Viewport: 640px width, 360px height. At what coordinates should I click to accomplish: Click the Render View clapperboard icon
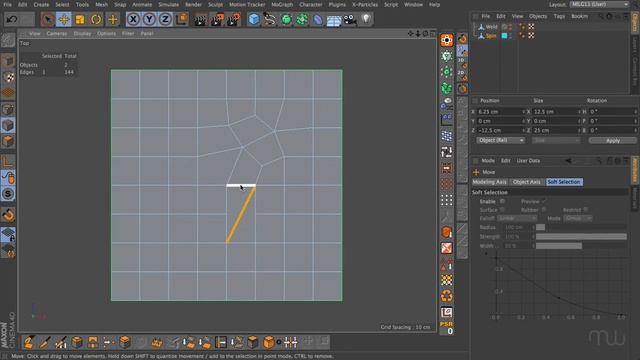(x=200, y=19)
